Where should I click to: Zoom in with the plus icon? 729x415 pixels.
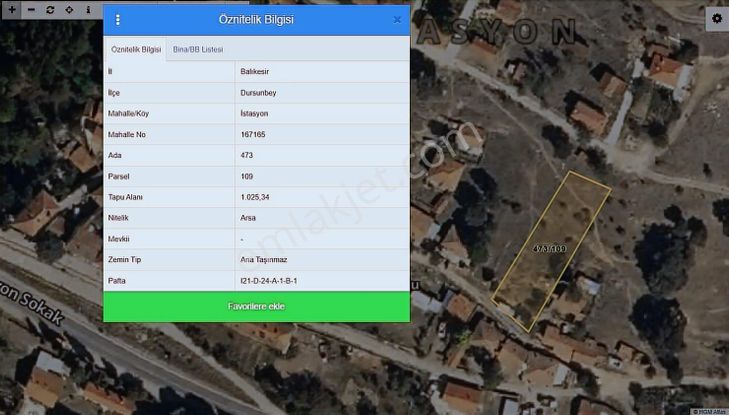tap(11, 9)
